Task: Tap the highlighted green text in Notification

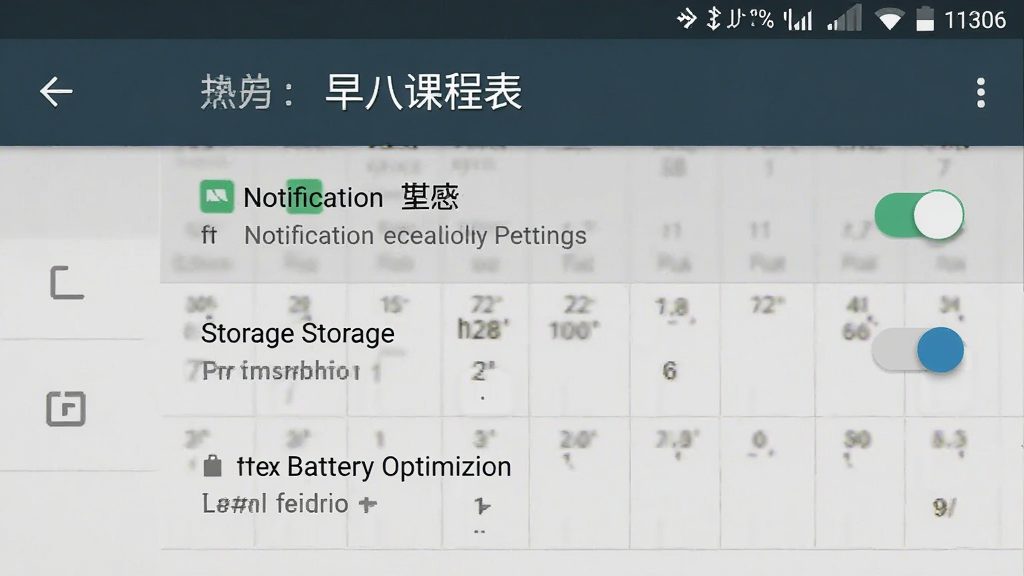Action: coord(304,197)
